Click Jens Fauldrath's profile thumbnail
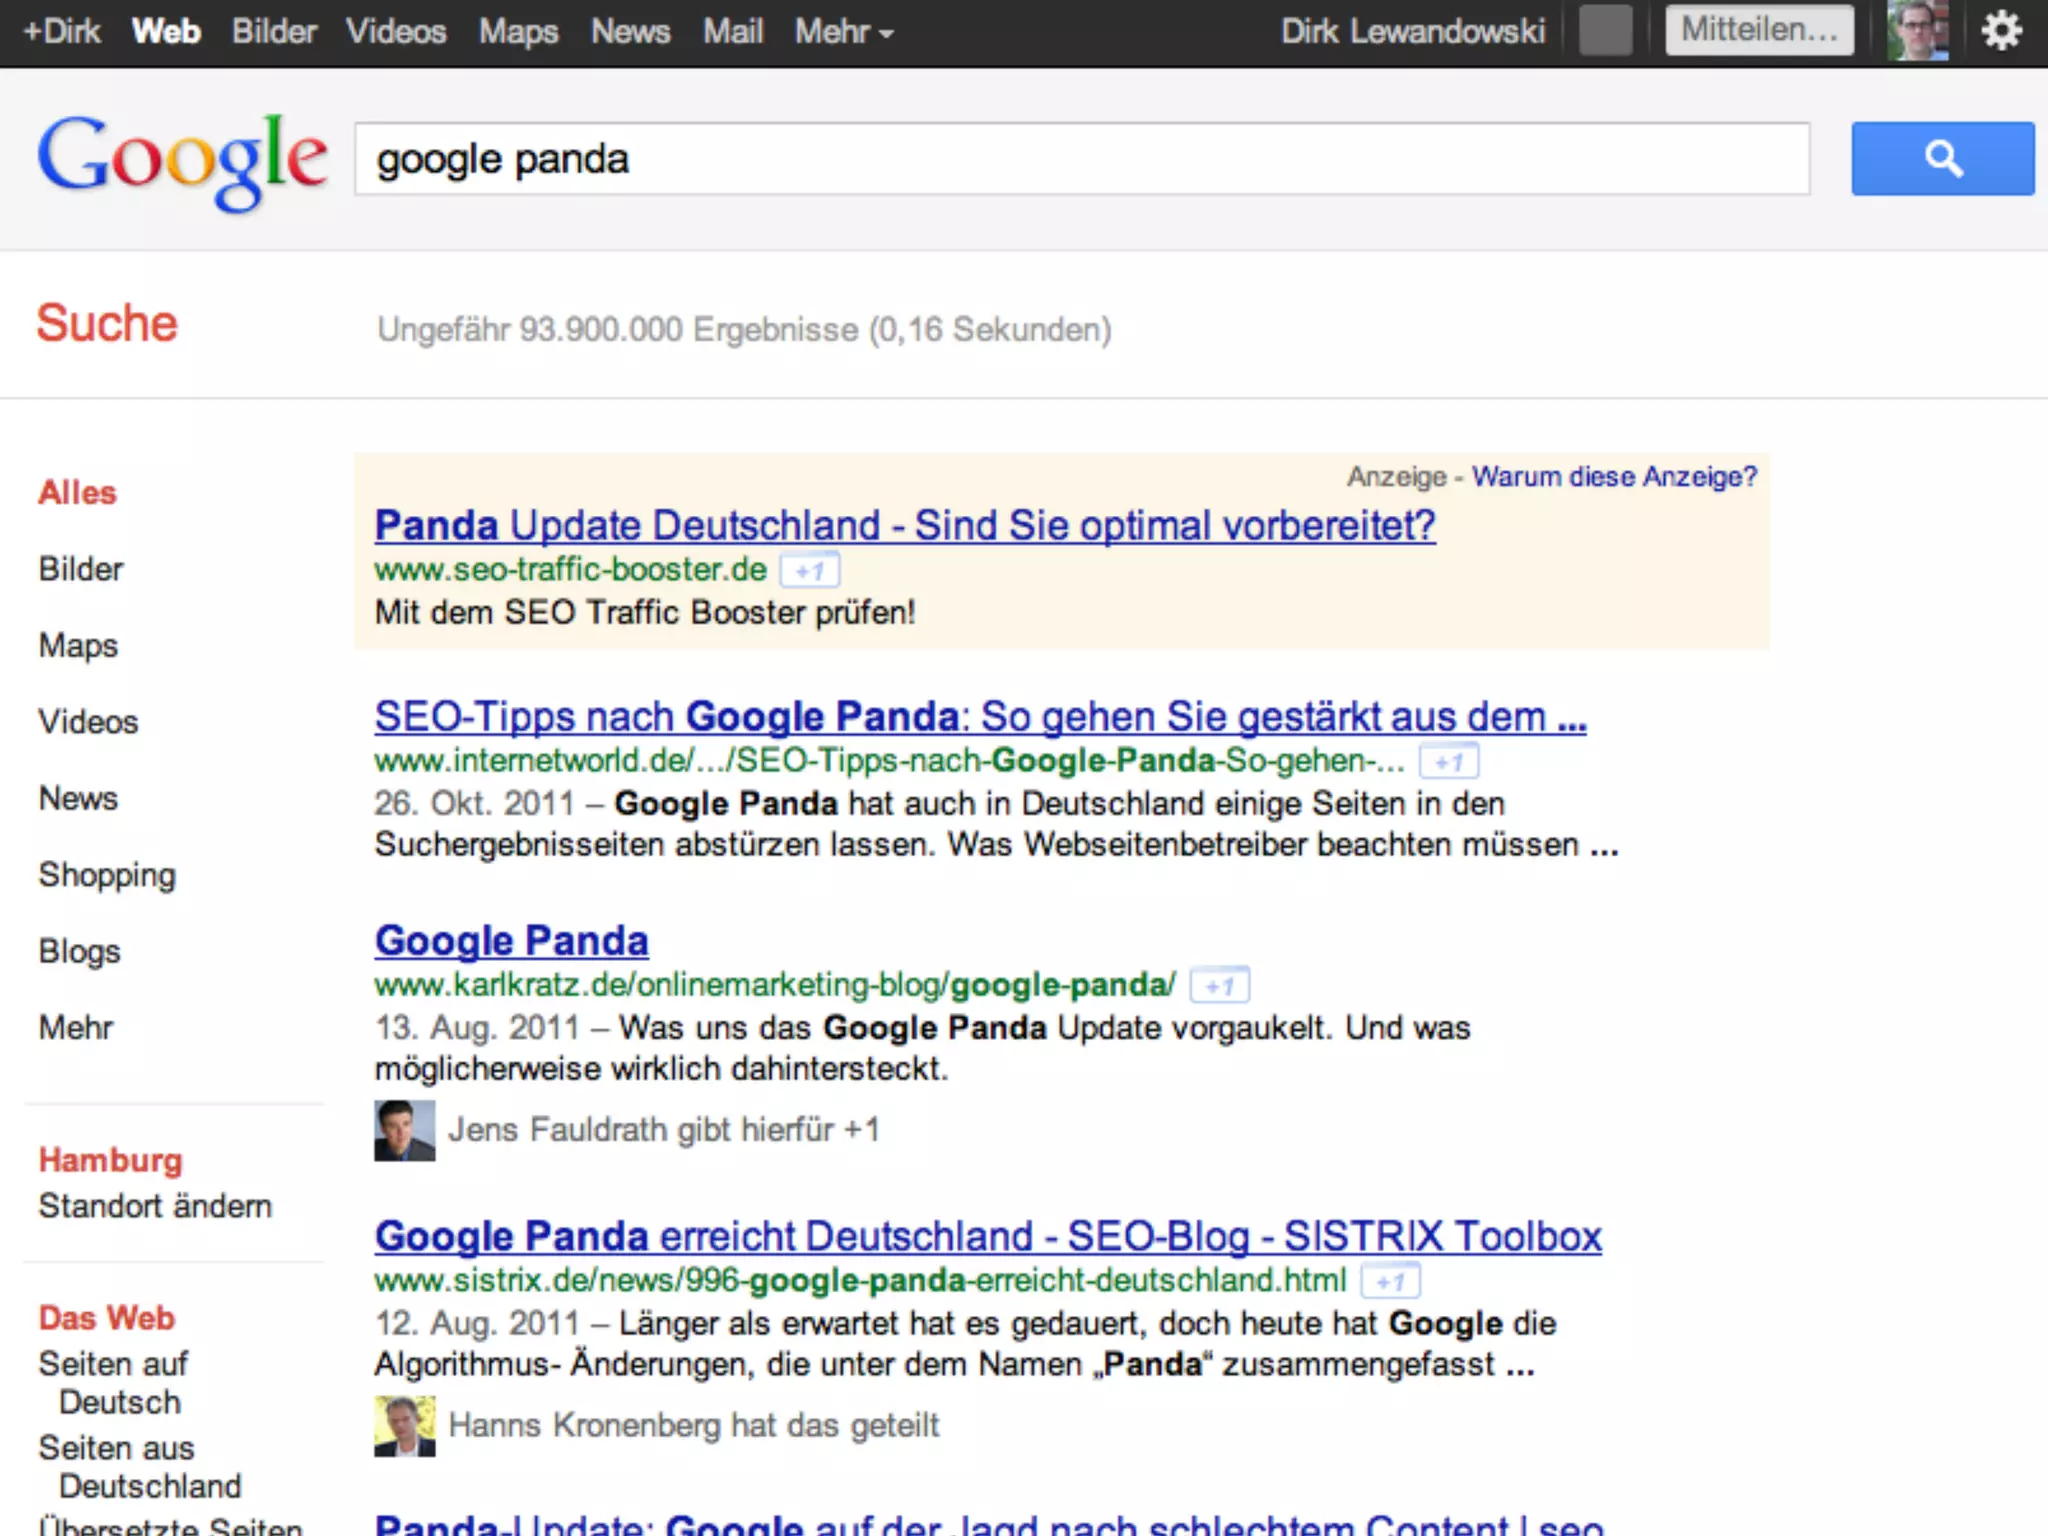2048x1536 pixels. 404,1130
